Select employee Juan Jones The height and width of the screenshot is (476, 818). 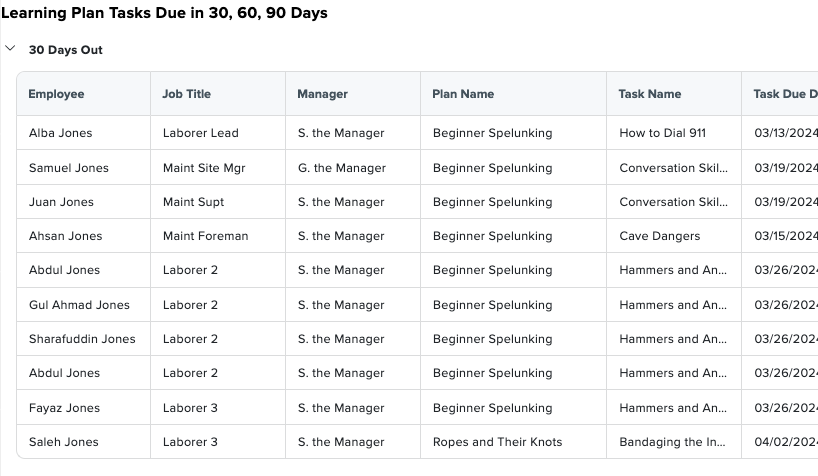(x=61, y=202)
